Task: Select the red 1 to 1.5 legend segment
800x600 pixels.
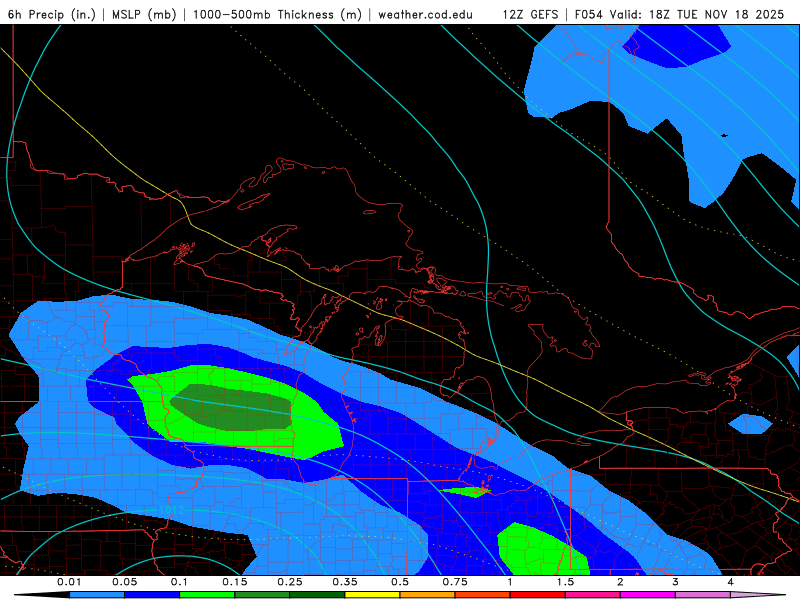Action: pyautogui.click(x=538, y=595)
